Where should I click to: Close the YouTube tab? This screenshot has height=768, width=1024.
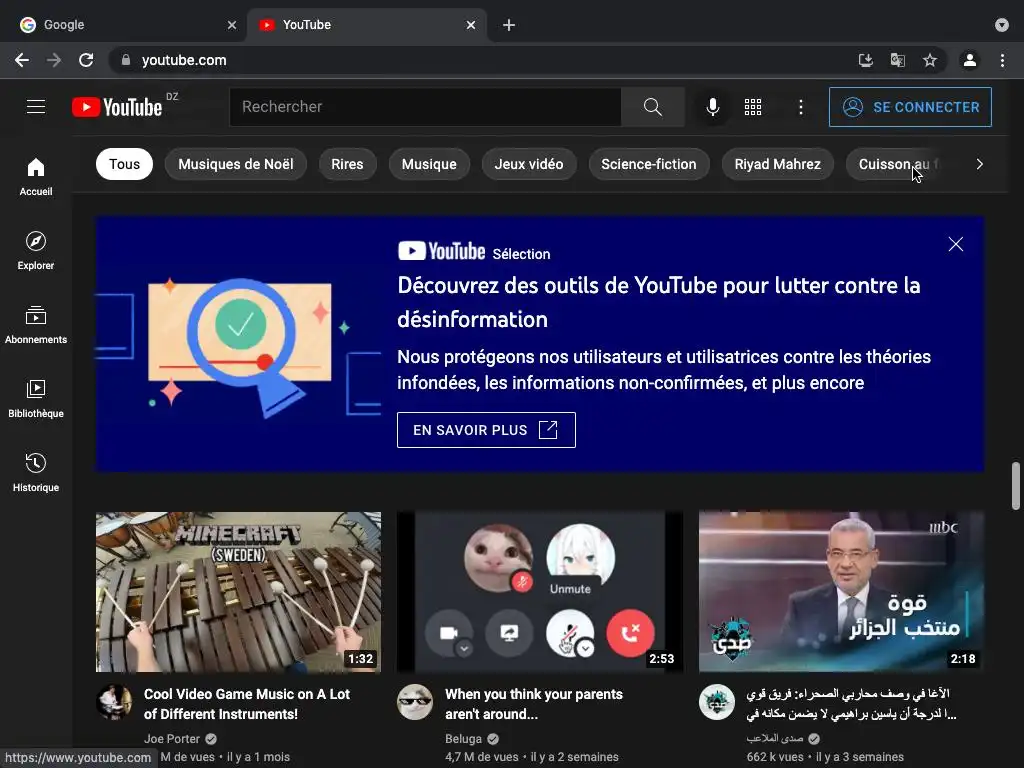pyautogui.click(x=471, y=25)
